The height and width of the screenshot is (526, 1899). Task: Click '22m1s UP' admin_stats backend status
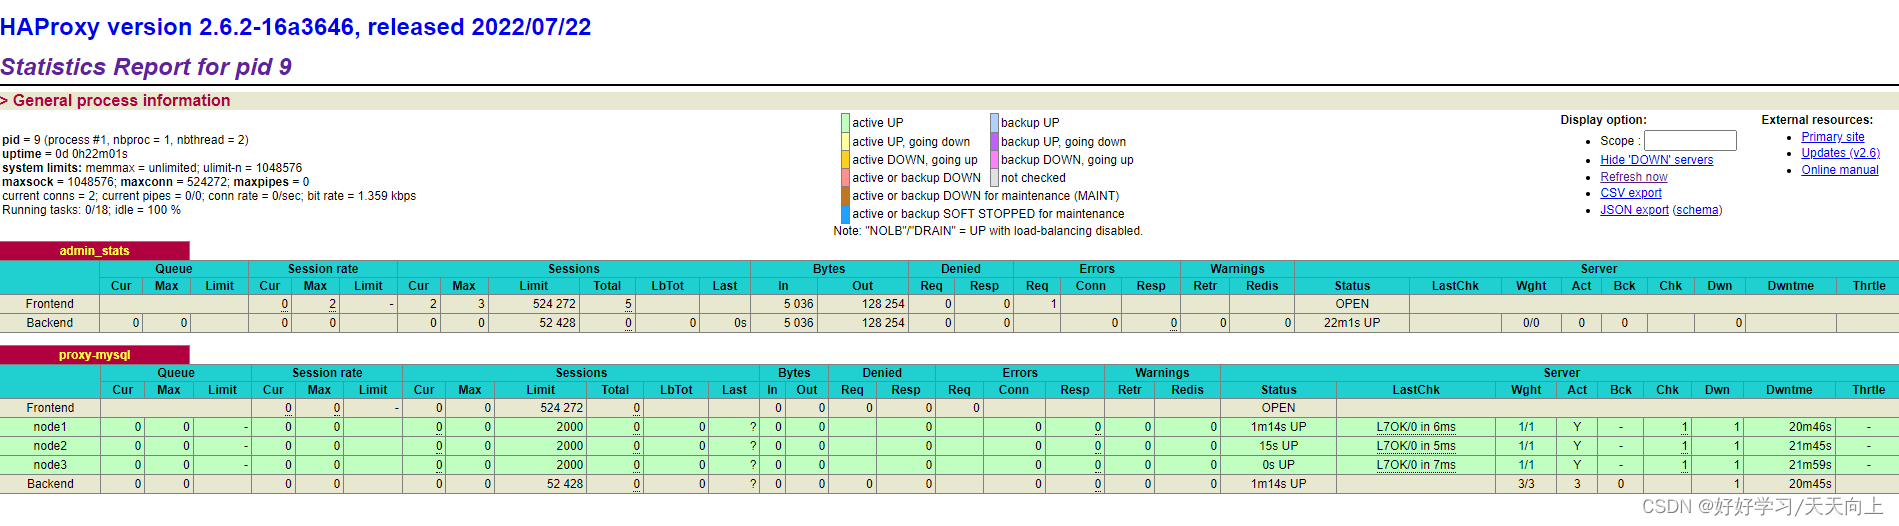pyautogui.click(x=1352, y=323)
